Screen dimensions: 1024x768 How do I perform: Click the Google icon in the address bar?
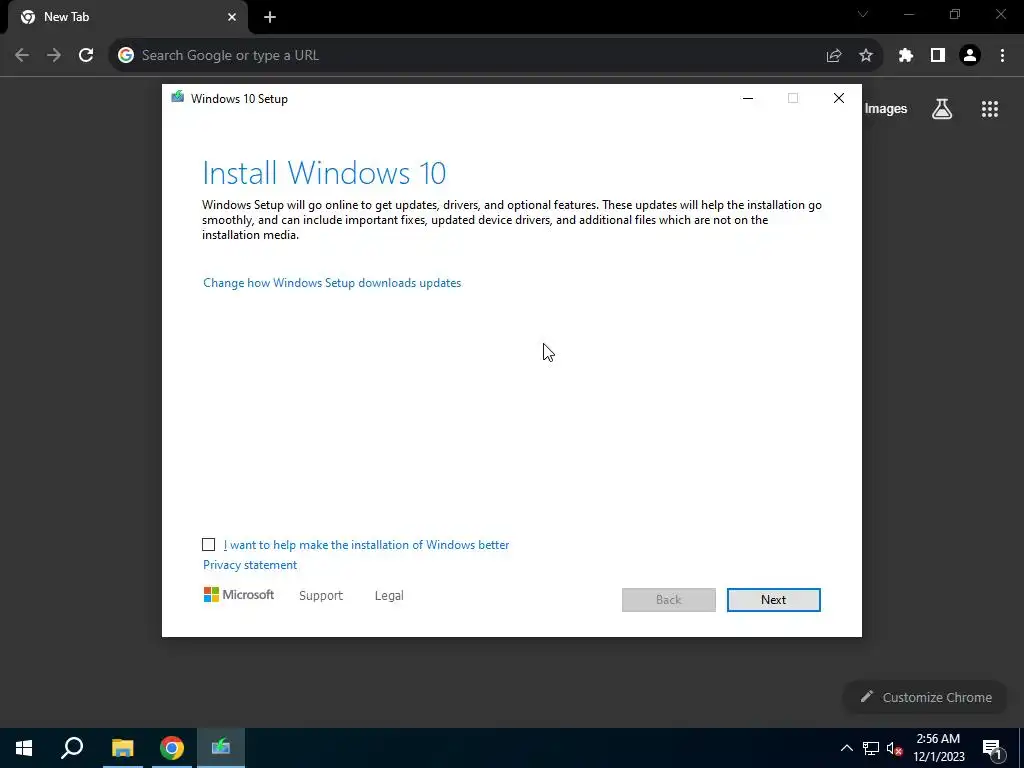tap(126, 56)
